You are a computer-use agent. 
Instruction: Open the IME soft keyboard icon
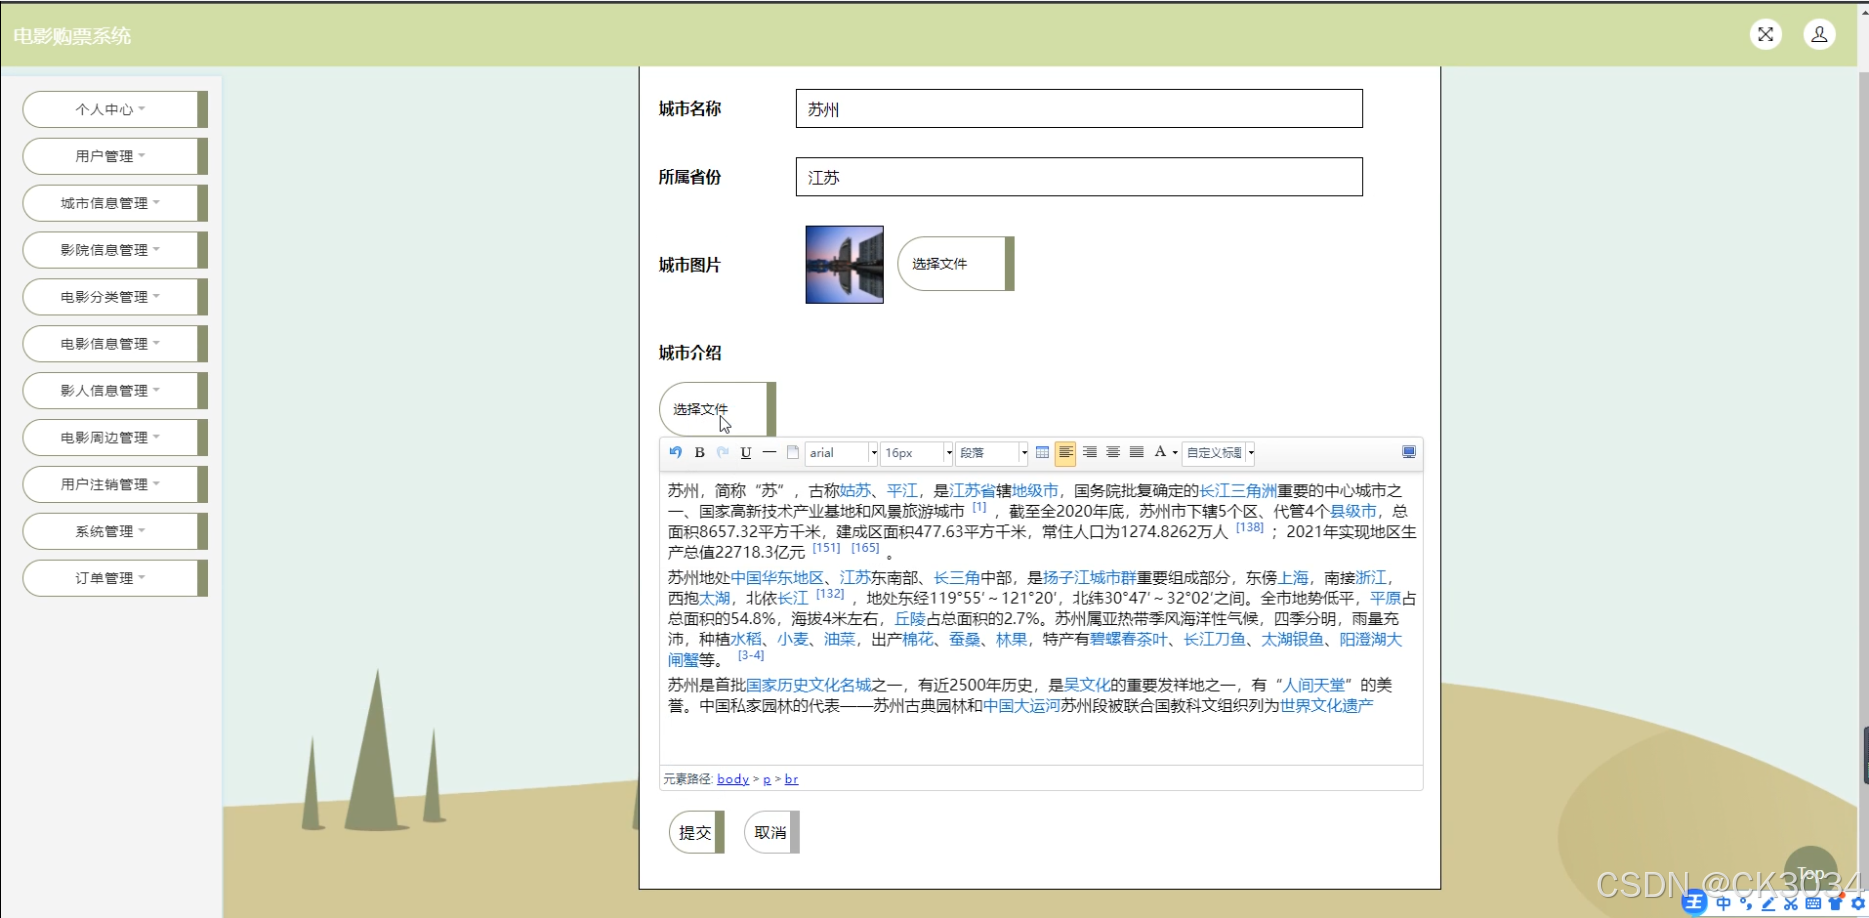coord(1813,904)
